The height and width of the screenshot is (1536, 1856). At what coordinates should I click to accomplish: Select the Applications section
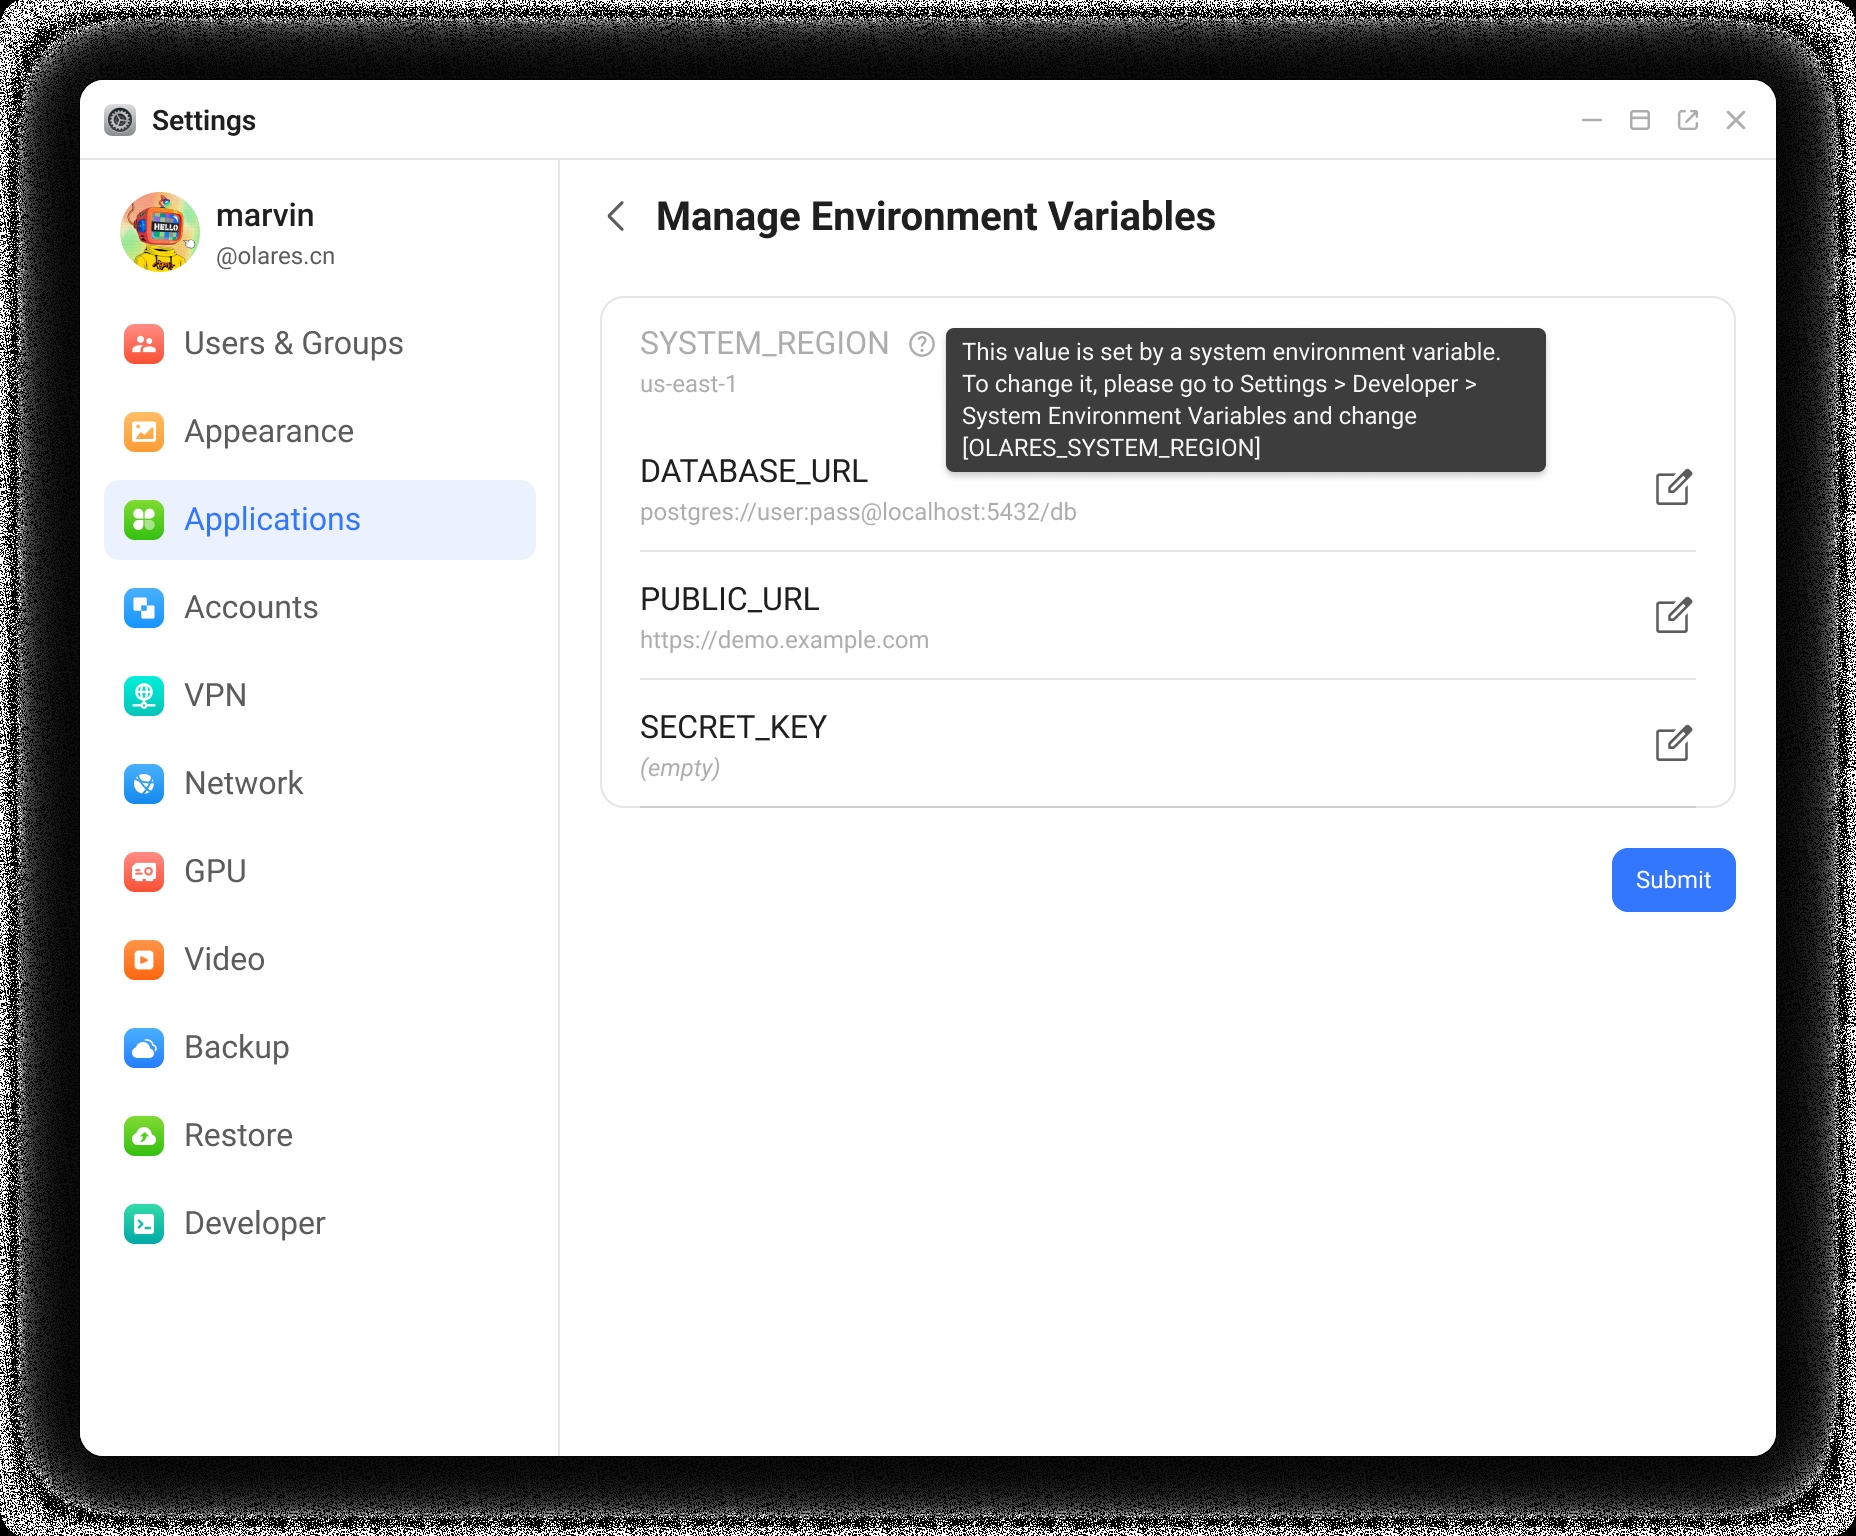pos(144,520)
